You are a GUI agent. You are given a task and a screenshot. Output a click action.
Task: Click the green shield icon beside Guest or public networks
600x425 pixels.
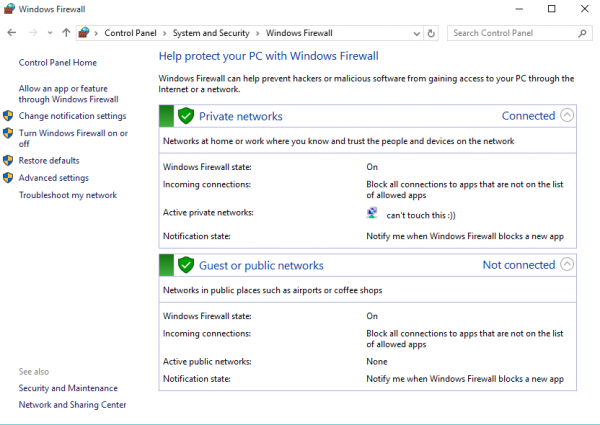click(185, 265)
